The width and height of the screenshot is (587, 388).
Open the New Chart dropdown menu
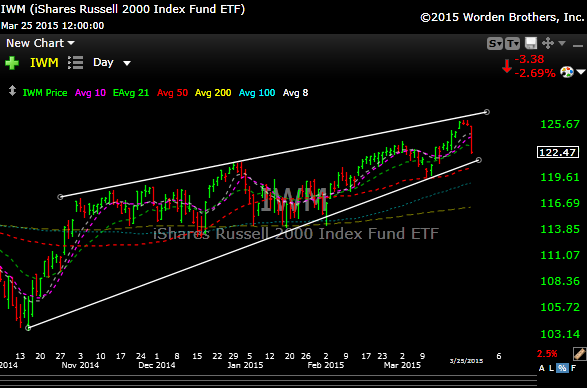tap(40, 43)
